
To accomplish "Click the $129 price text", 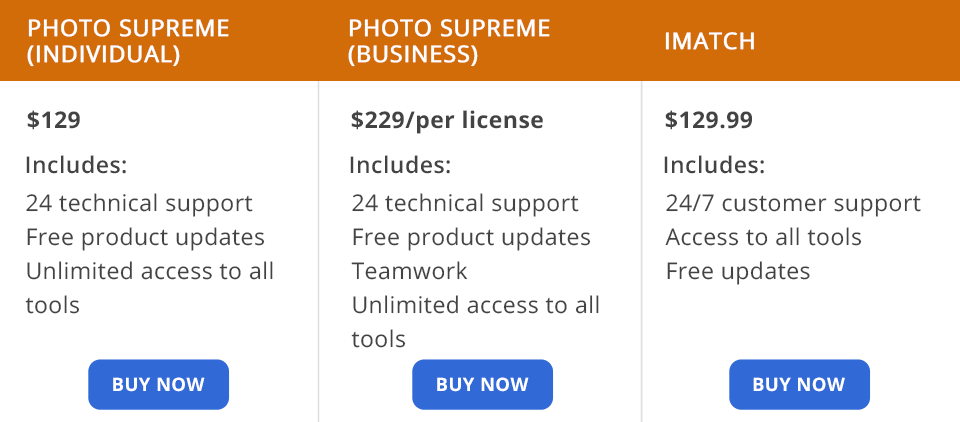I will pyautogui.click(x=54, y=121).
